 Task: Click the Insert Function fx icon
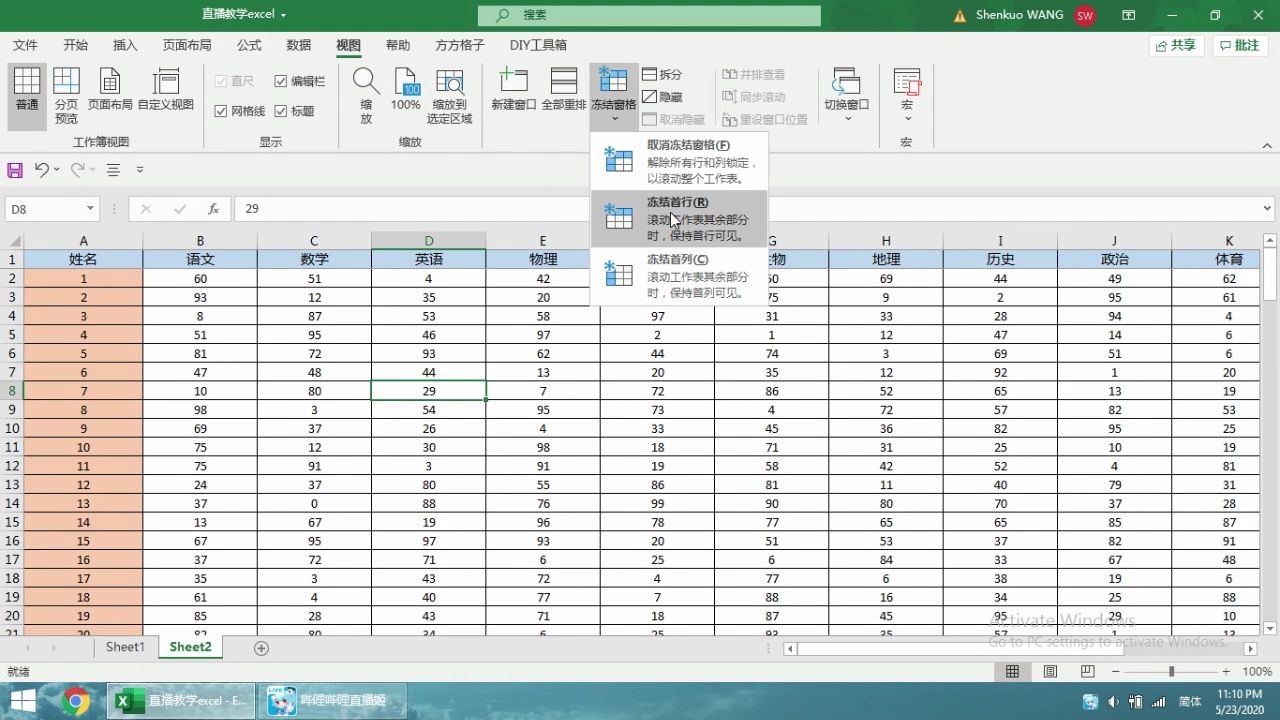tap(213, 209)
